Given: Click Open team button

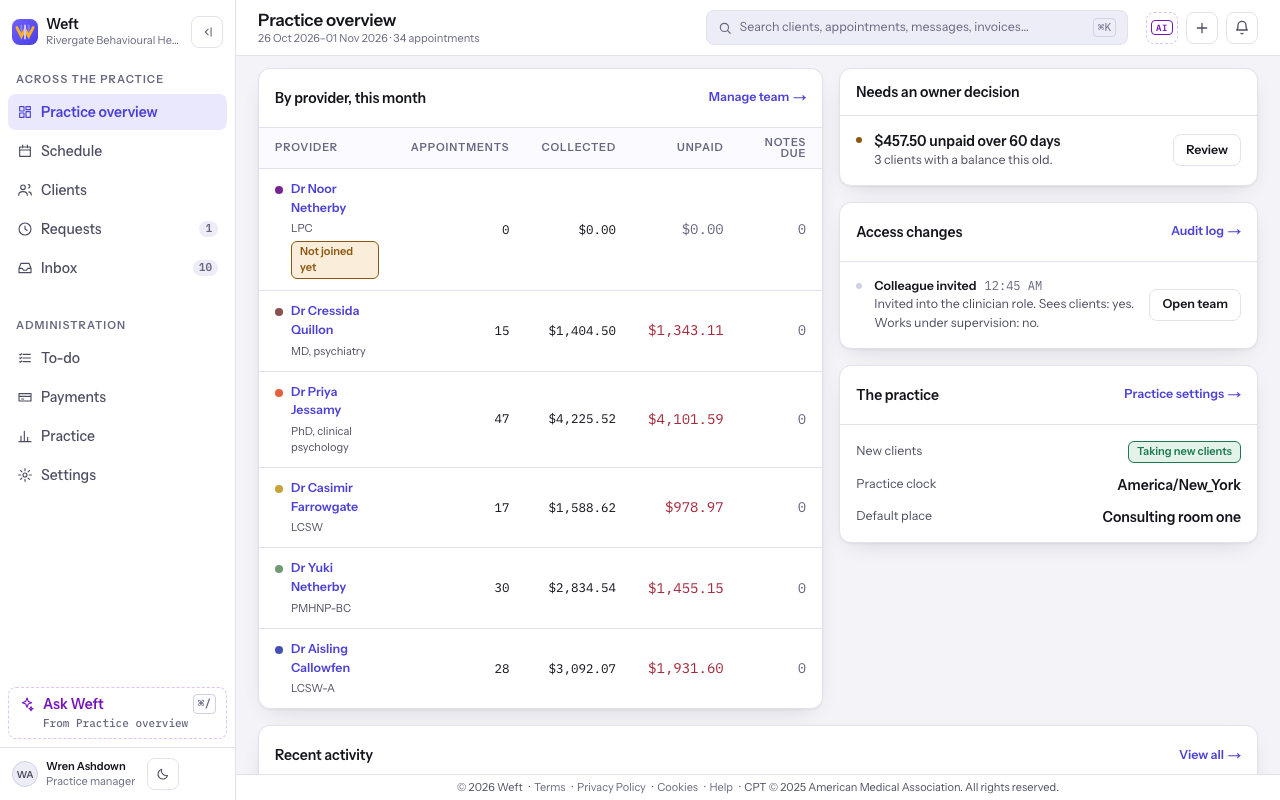Looking at the screenshot, I should coord(1195,304).
